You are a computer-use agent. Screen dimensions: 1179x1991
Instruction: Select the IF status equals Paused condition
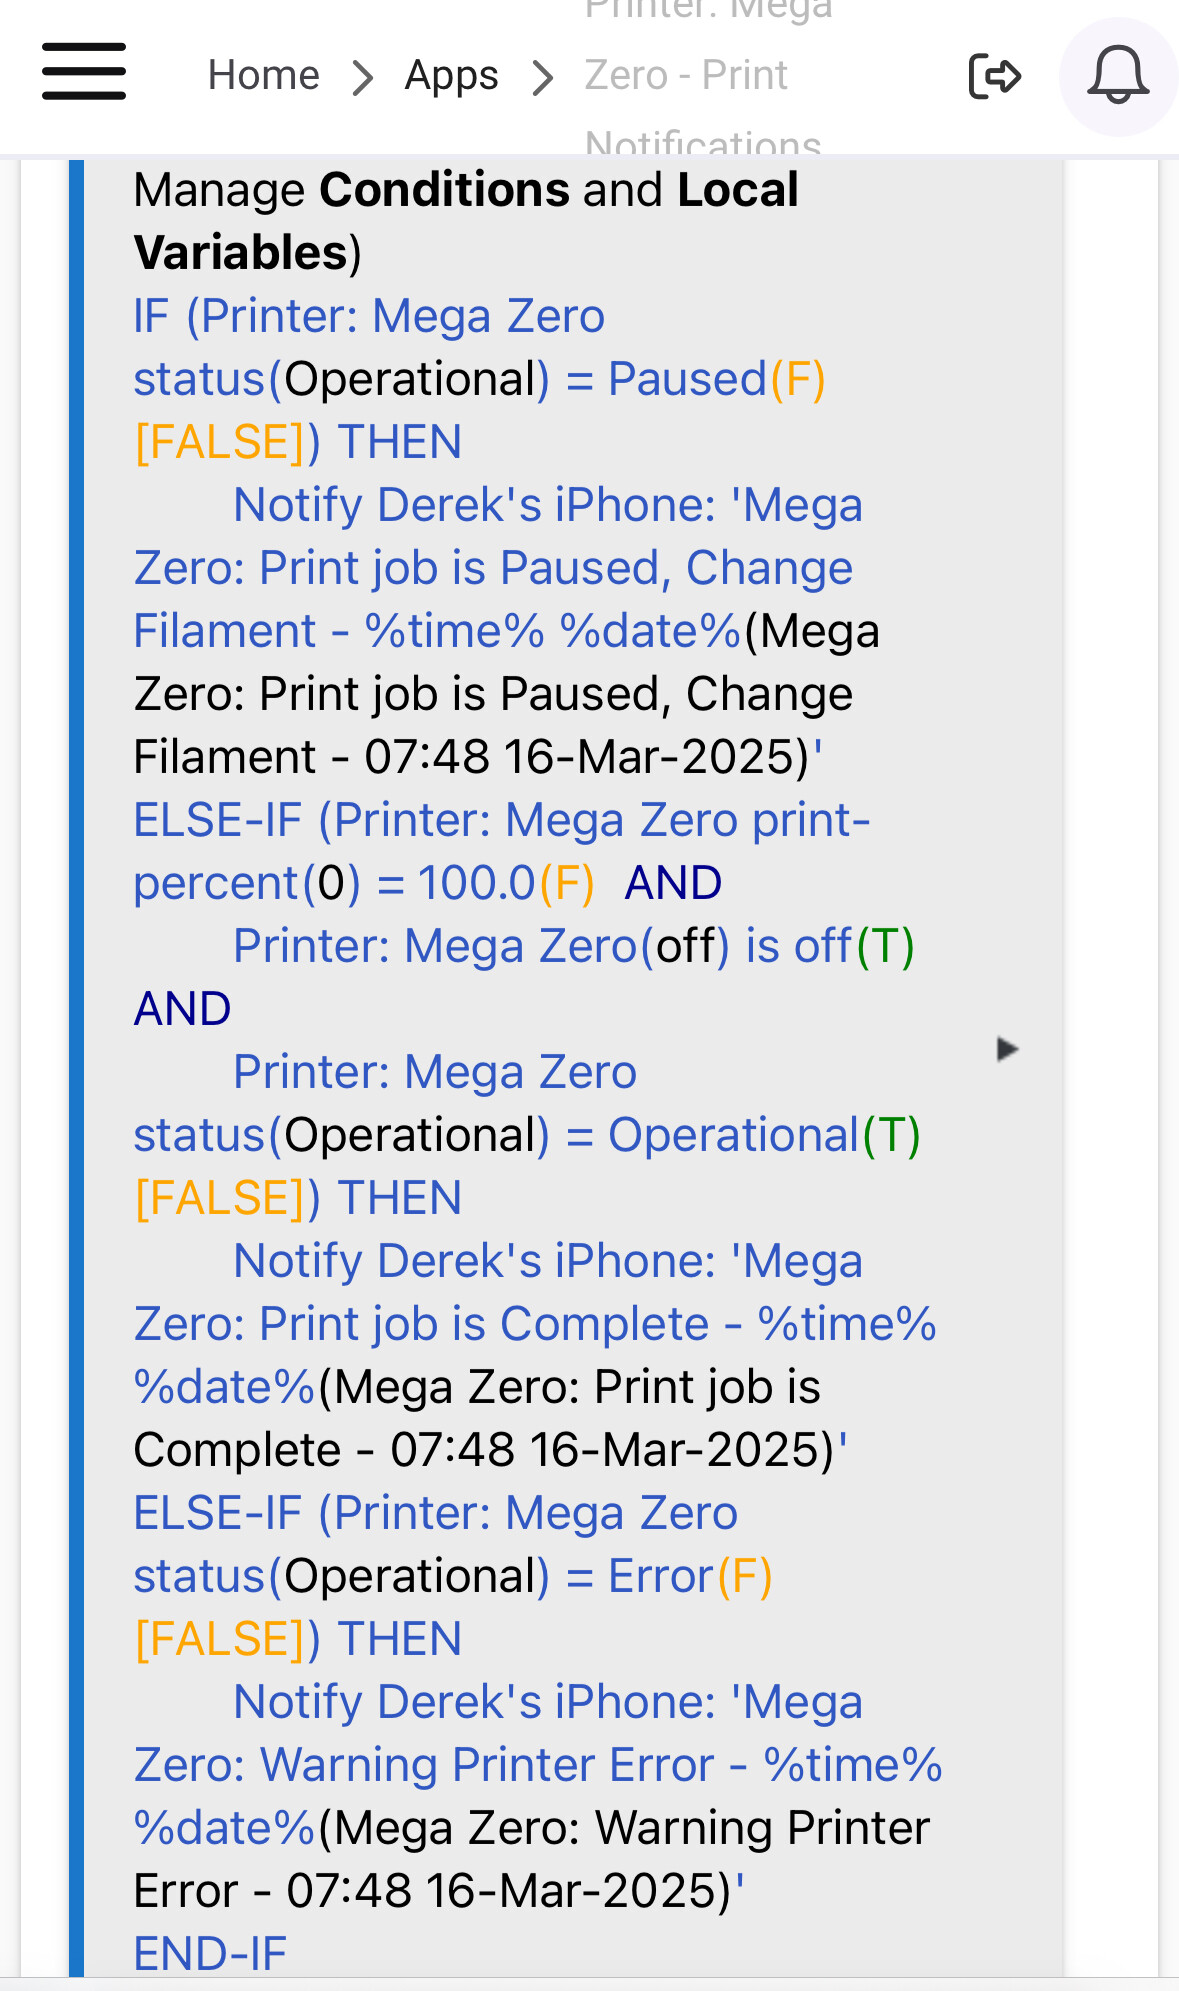point(480,379)
